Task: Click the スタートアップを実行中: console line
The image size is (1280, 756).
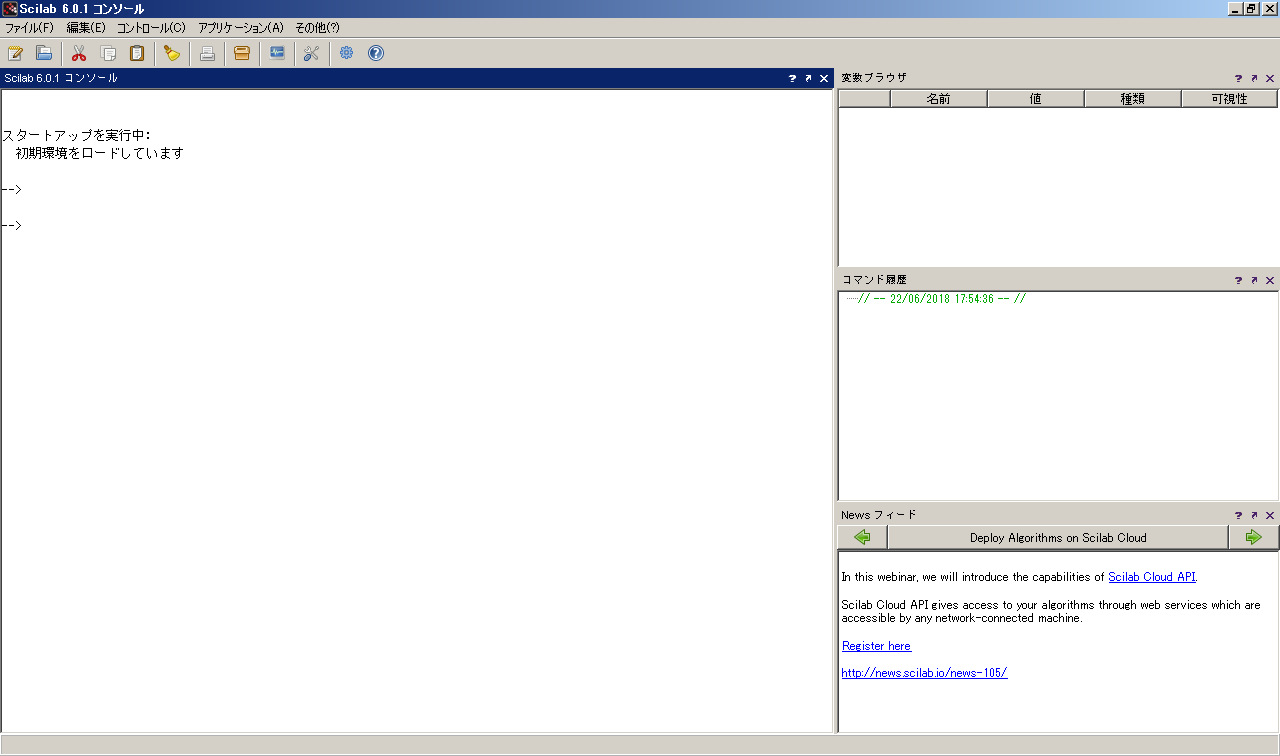Action: point(76,136)
